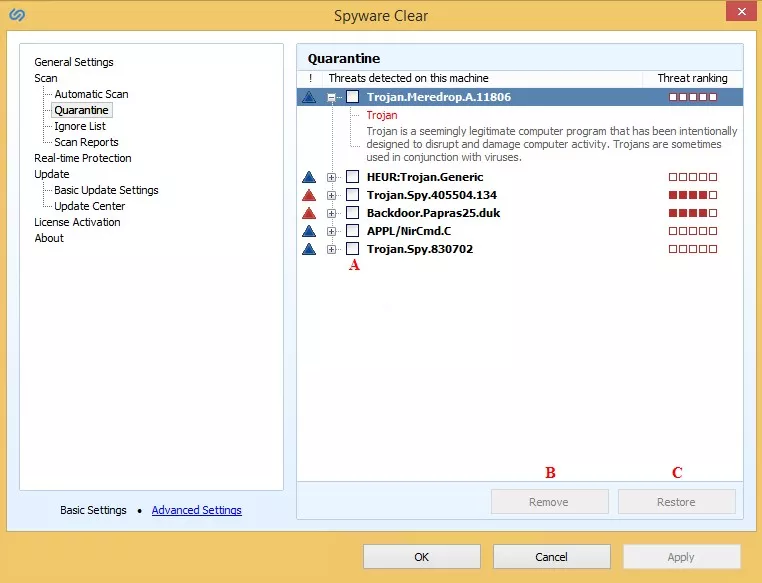Image resolution: width=762 pixels, height=583 pixels.
Task: Expand the HEUR:Trojan.Generic entry
Action: click(x=331, y=178)
